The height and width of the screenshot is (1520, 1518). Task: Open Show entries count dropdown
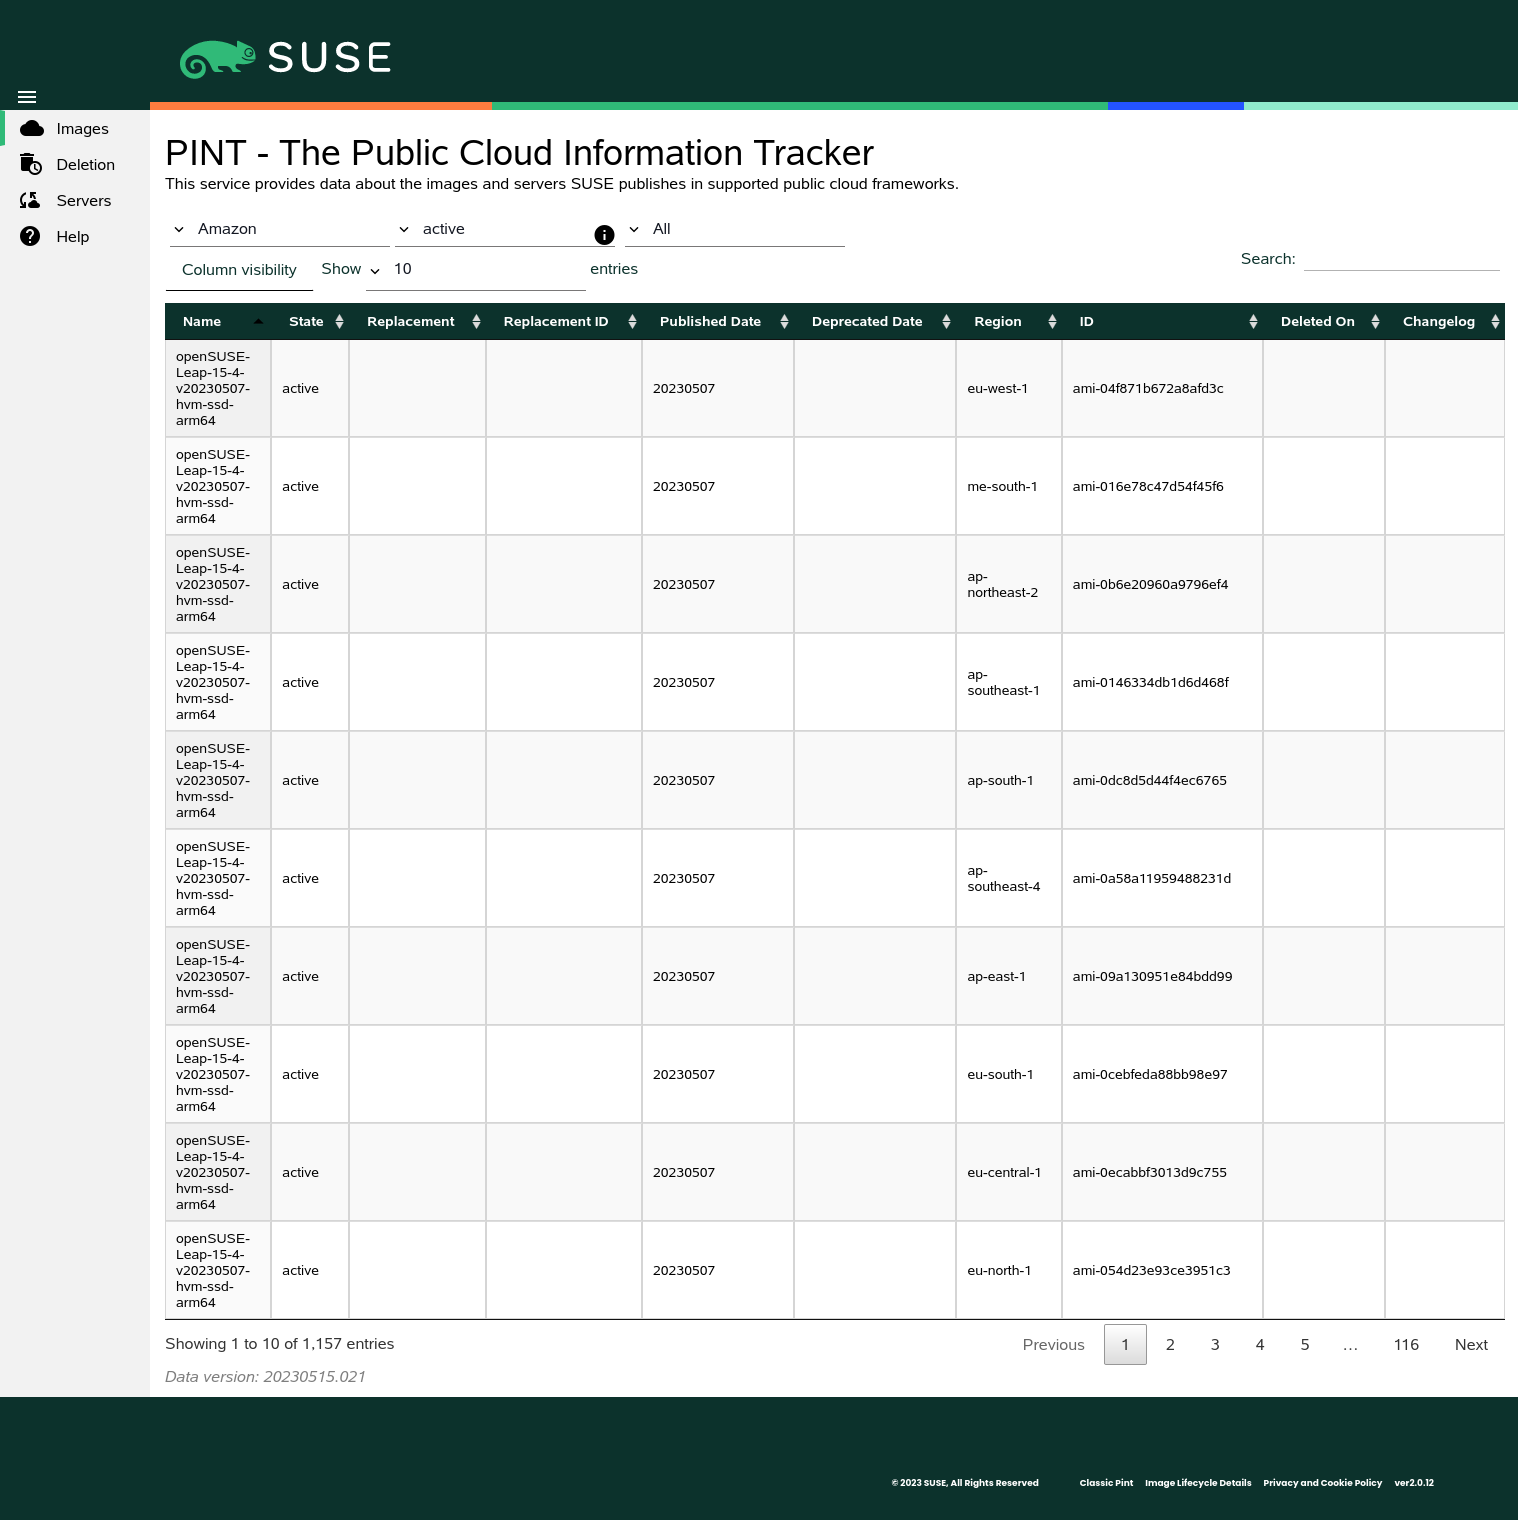(x=475, y=270)
